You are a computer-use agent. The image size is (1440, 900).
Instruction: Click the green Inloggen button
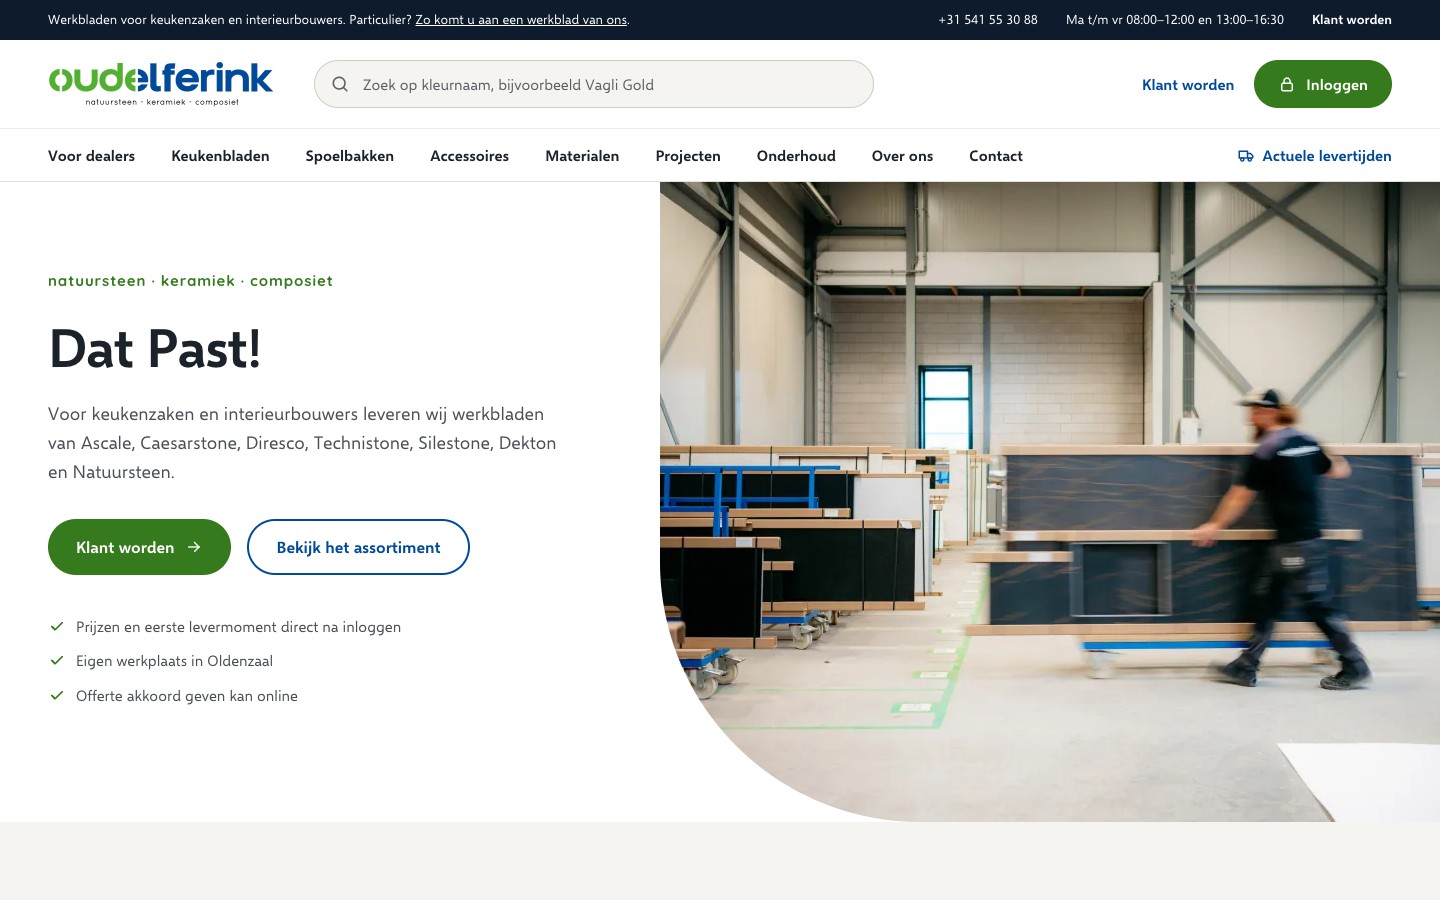(1323, 84)
